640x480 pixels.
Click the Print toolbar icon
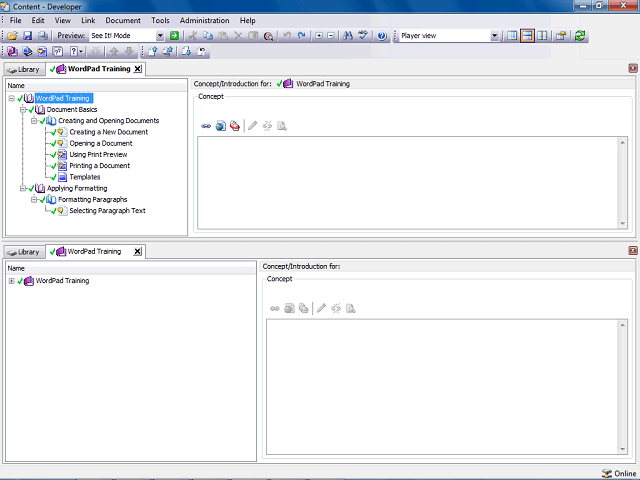coord(42,36)
